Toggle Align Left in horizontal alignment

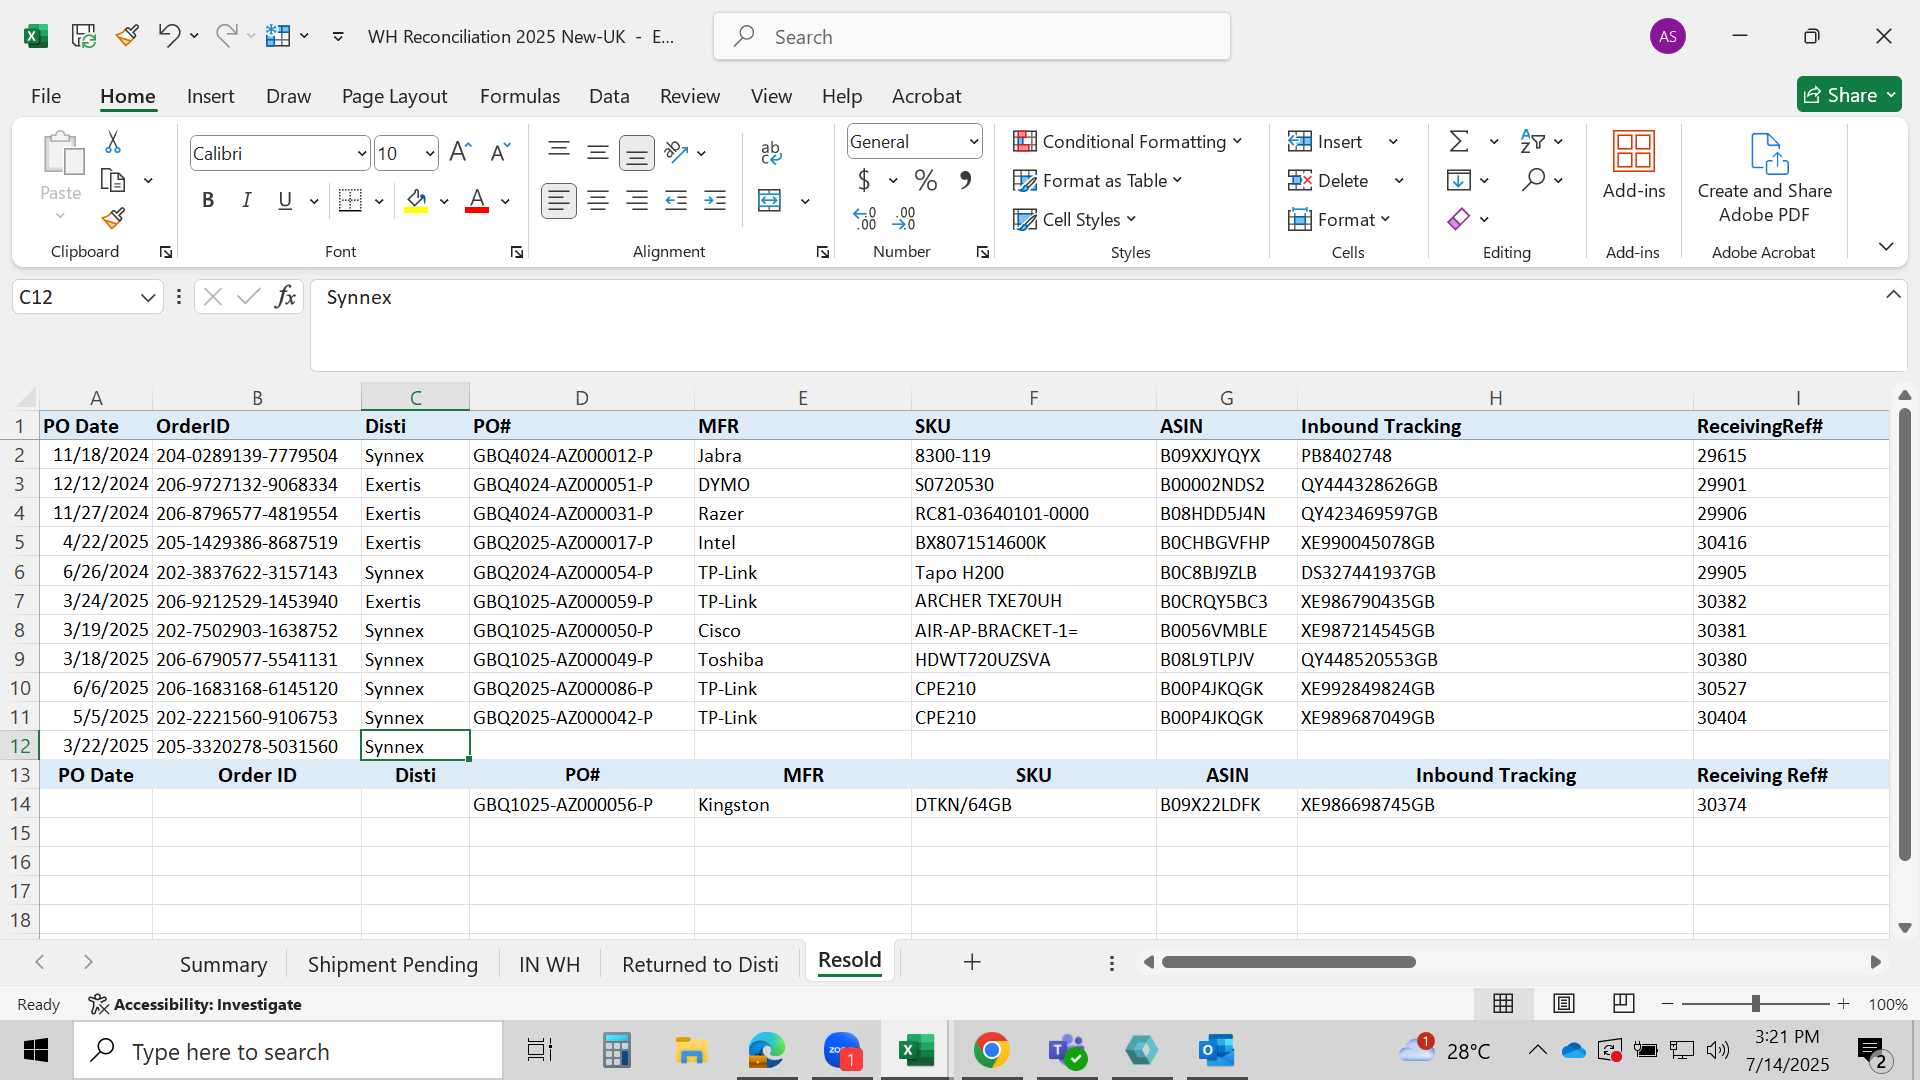point(559,201)
